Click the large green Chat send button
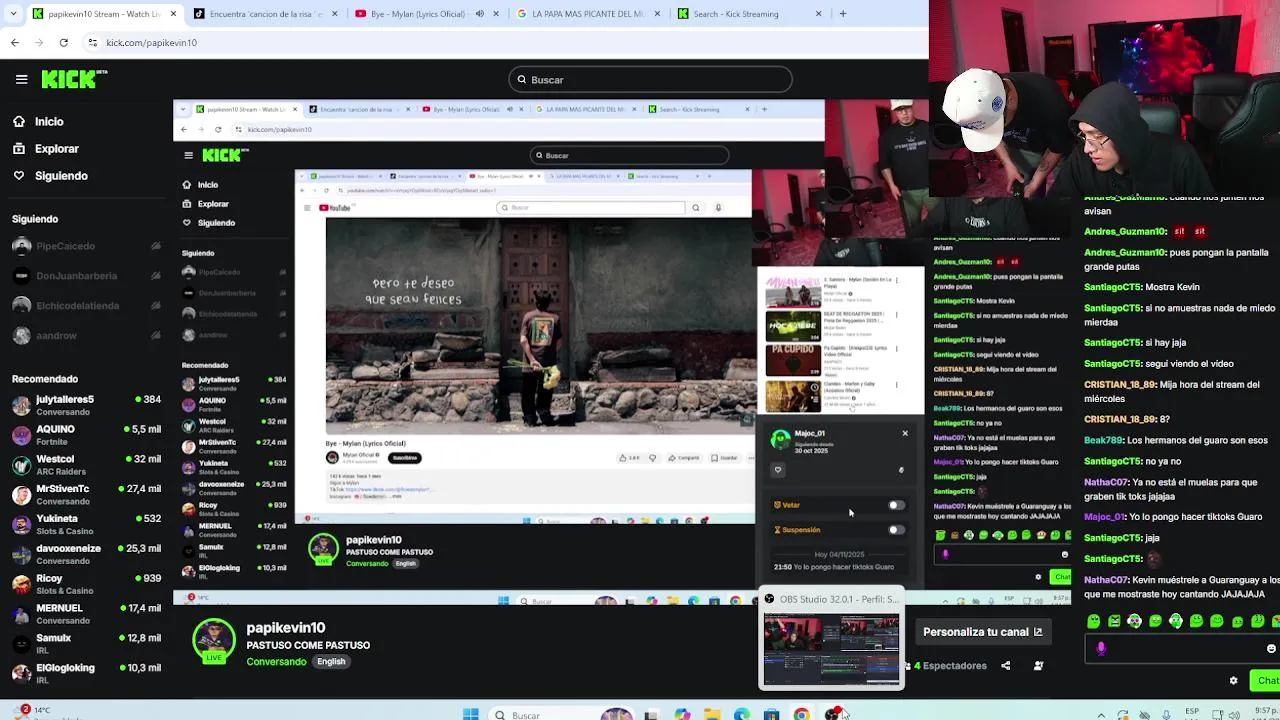This screenshot has height=720, width=1280. [1267, 681]
